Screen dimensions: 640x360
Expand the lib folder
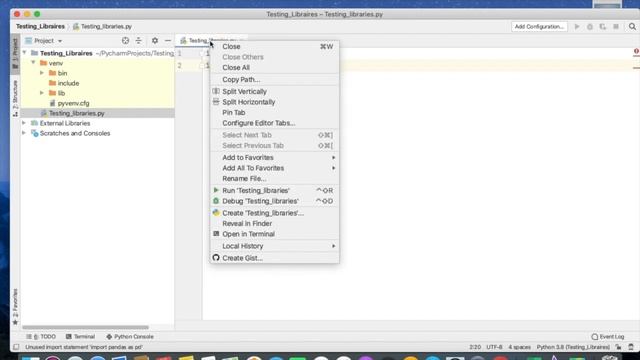(x=42, y=93)
